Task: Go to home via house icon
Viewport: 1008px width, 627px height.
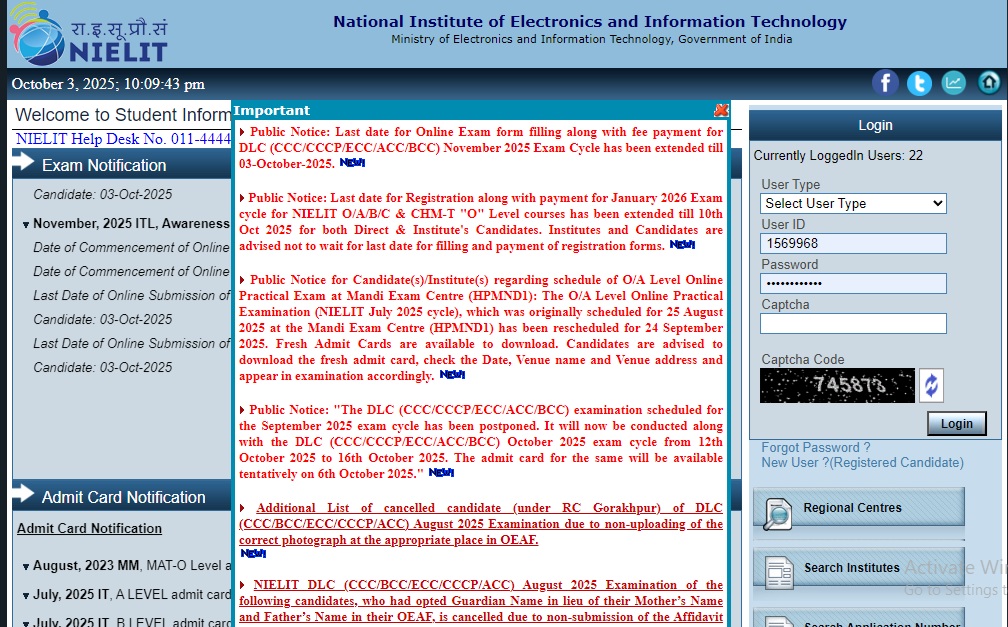Action: (989, 83)
